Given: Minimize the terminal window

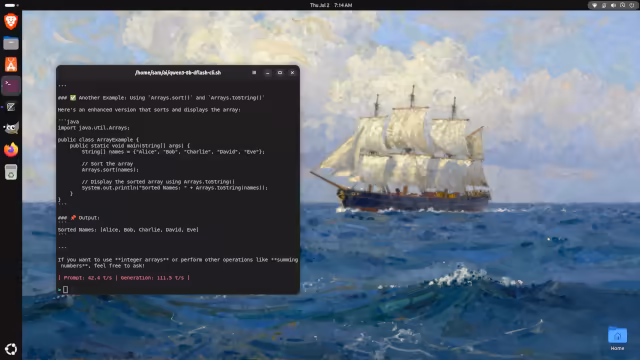Looking at the screenshot, I should (267, 73).
